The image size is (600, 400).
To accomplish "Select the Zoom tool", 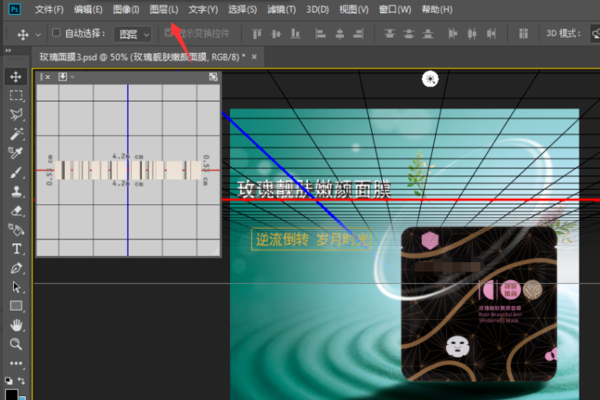I will tap(16, 344).
